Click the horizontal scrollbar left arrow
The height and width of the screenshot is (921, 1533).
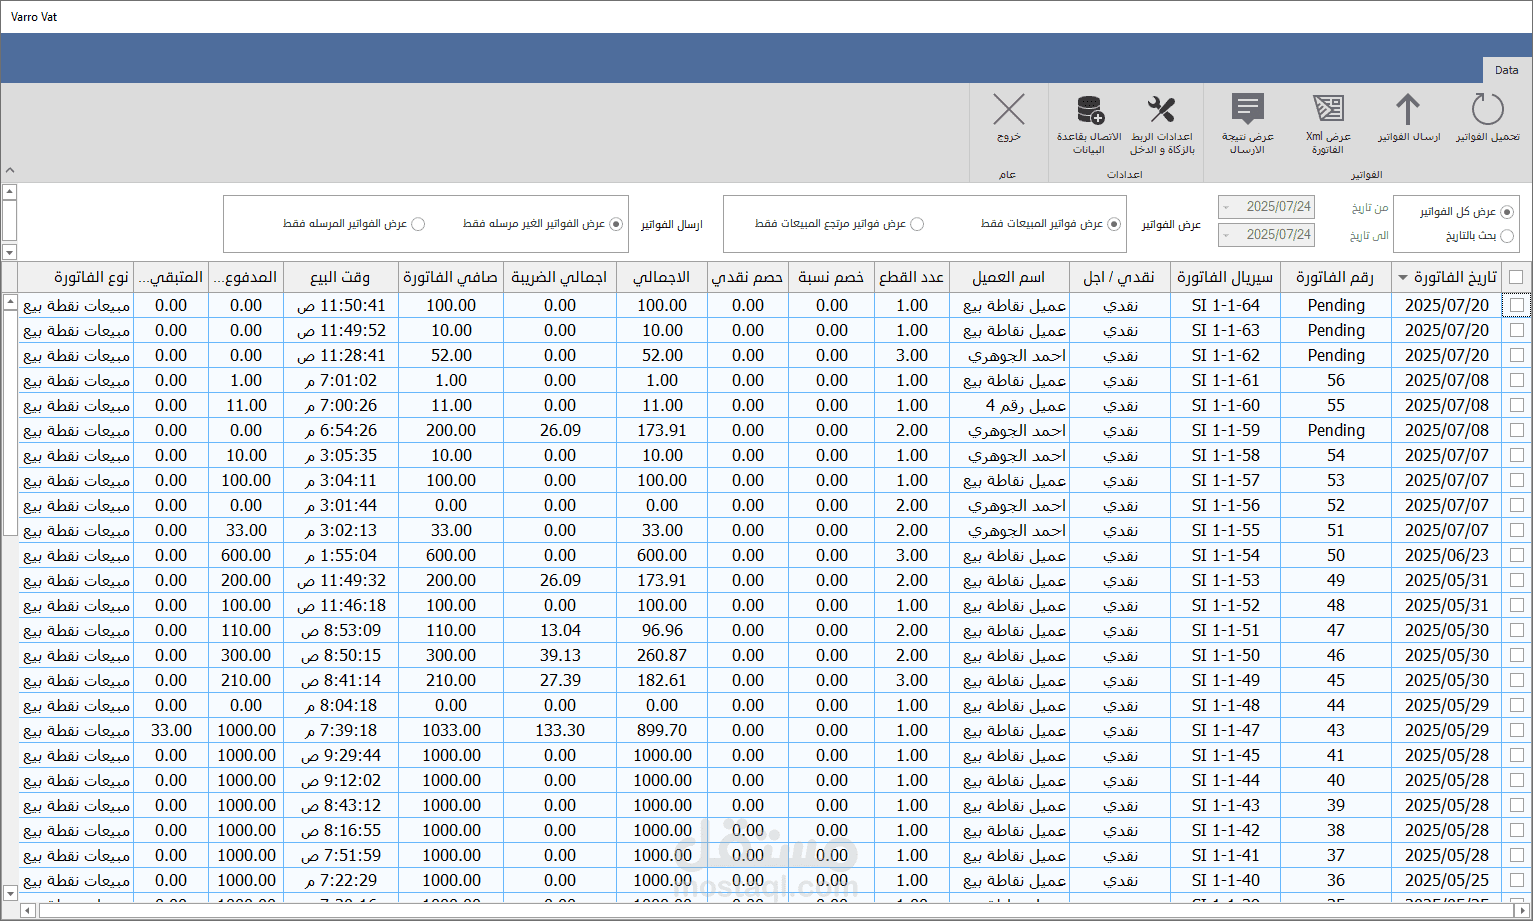(27, 910)
